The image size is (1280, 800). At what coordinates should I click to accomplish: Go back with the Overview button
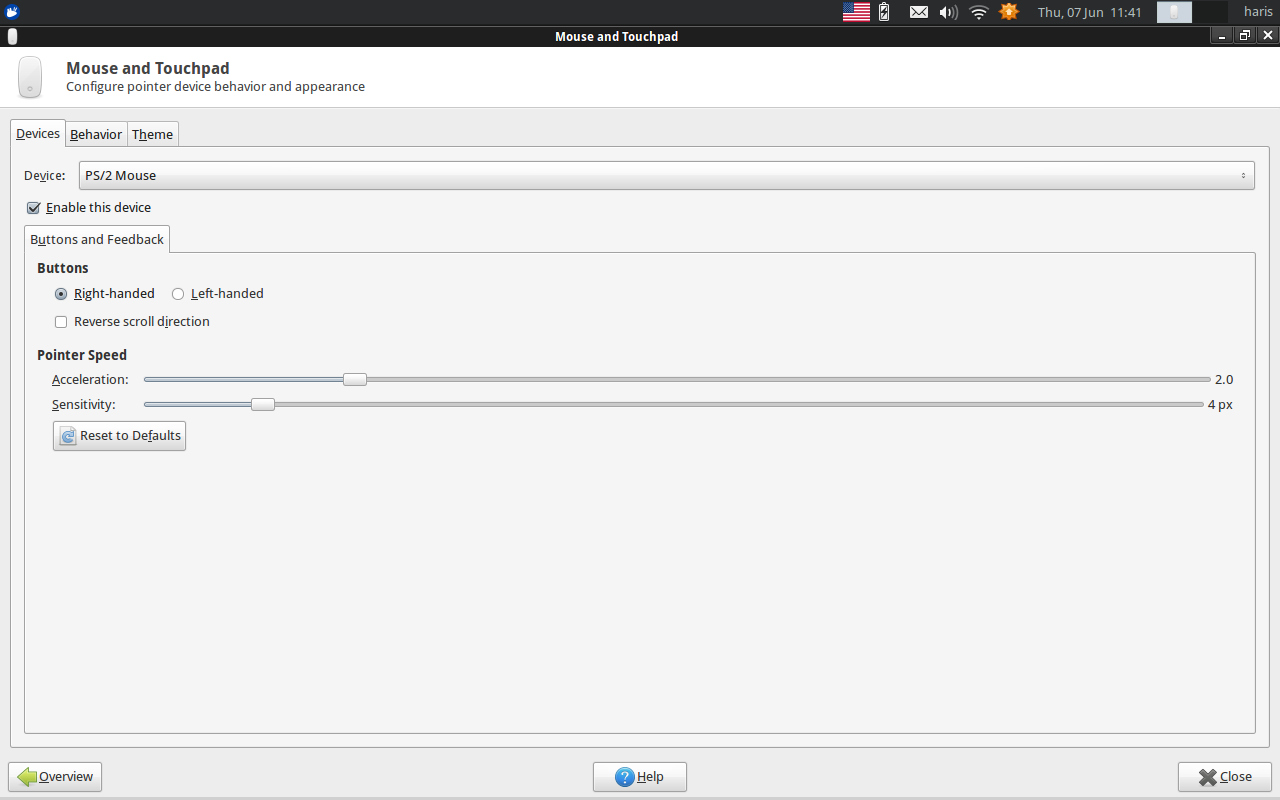click(x=55, y=777)
